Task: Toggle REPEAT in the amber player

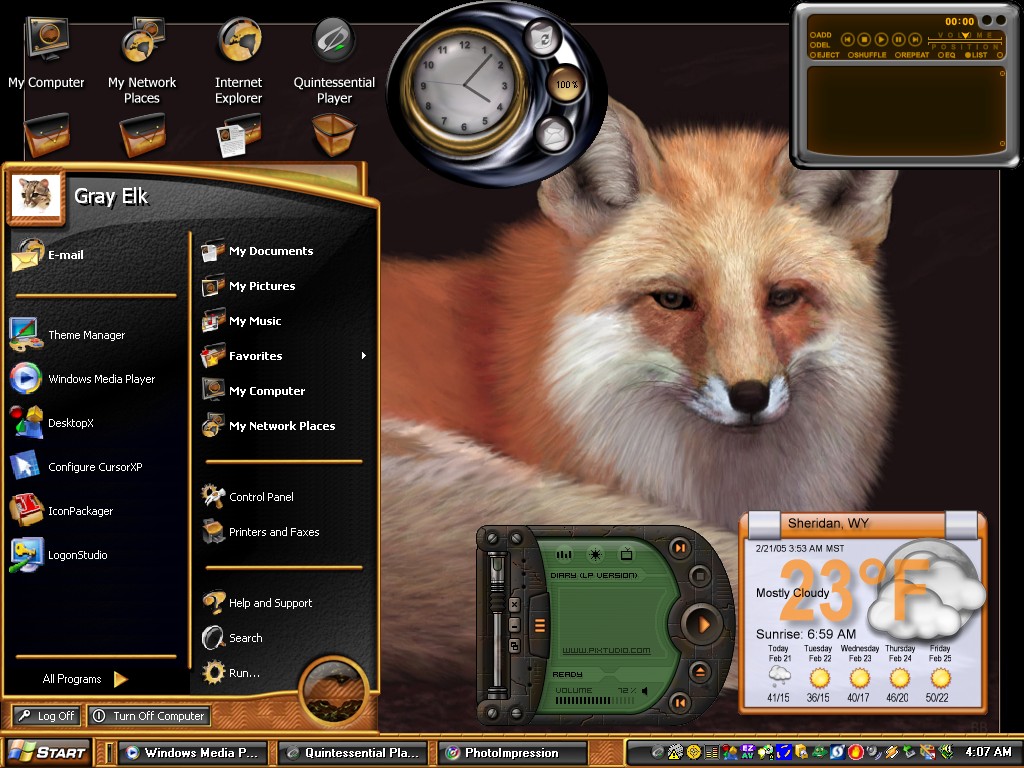Action: [x=912, y=56]
